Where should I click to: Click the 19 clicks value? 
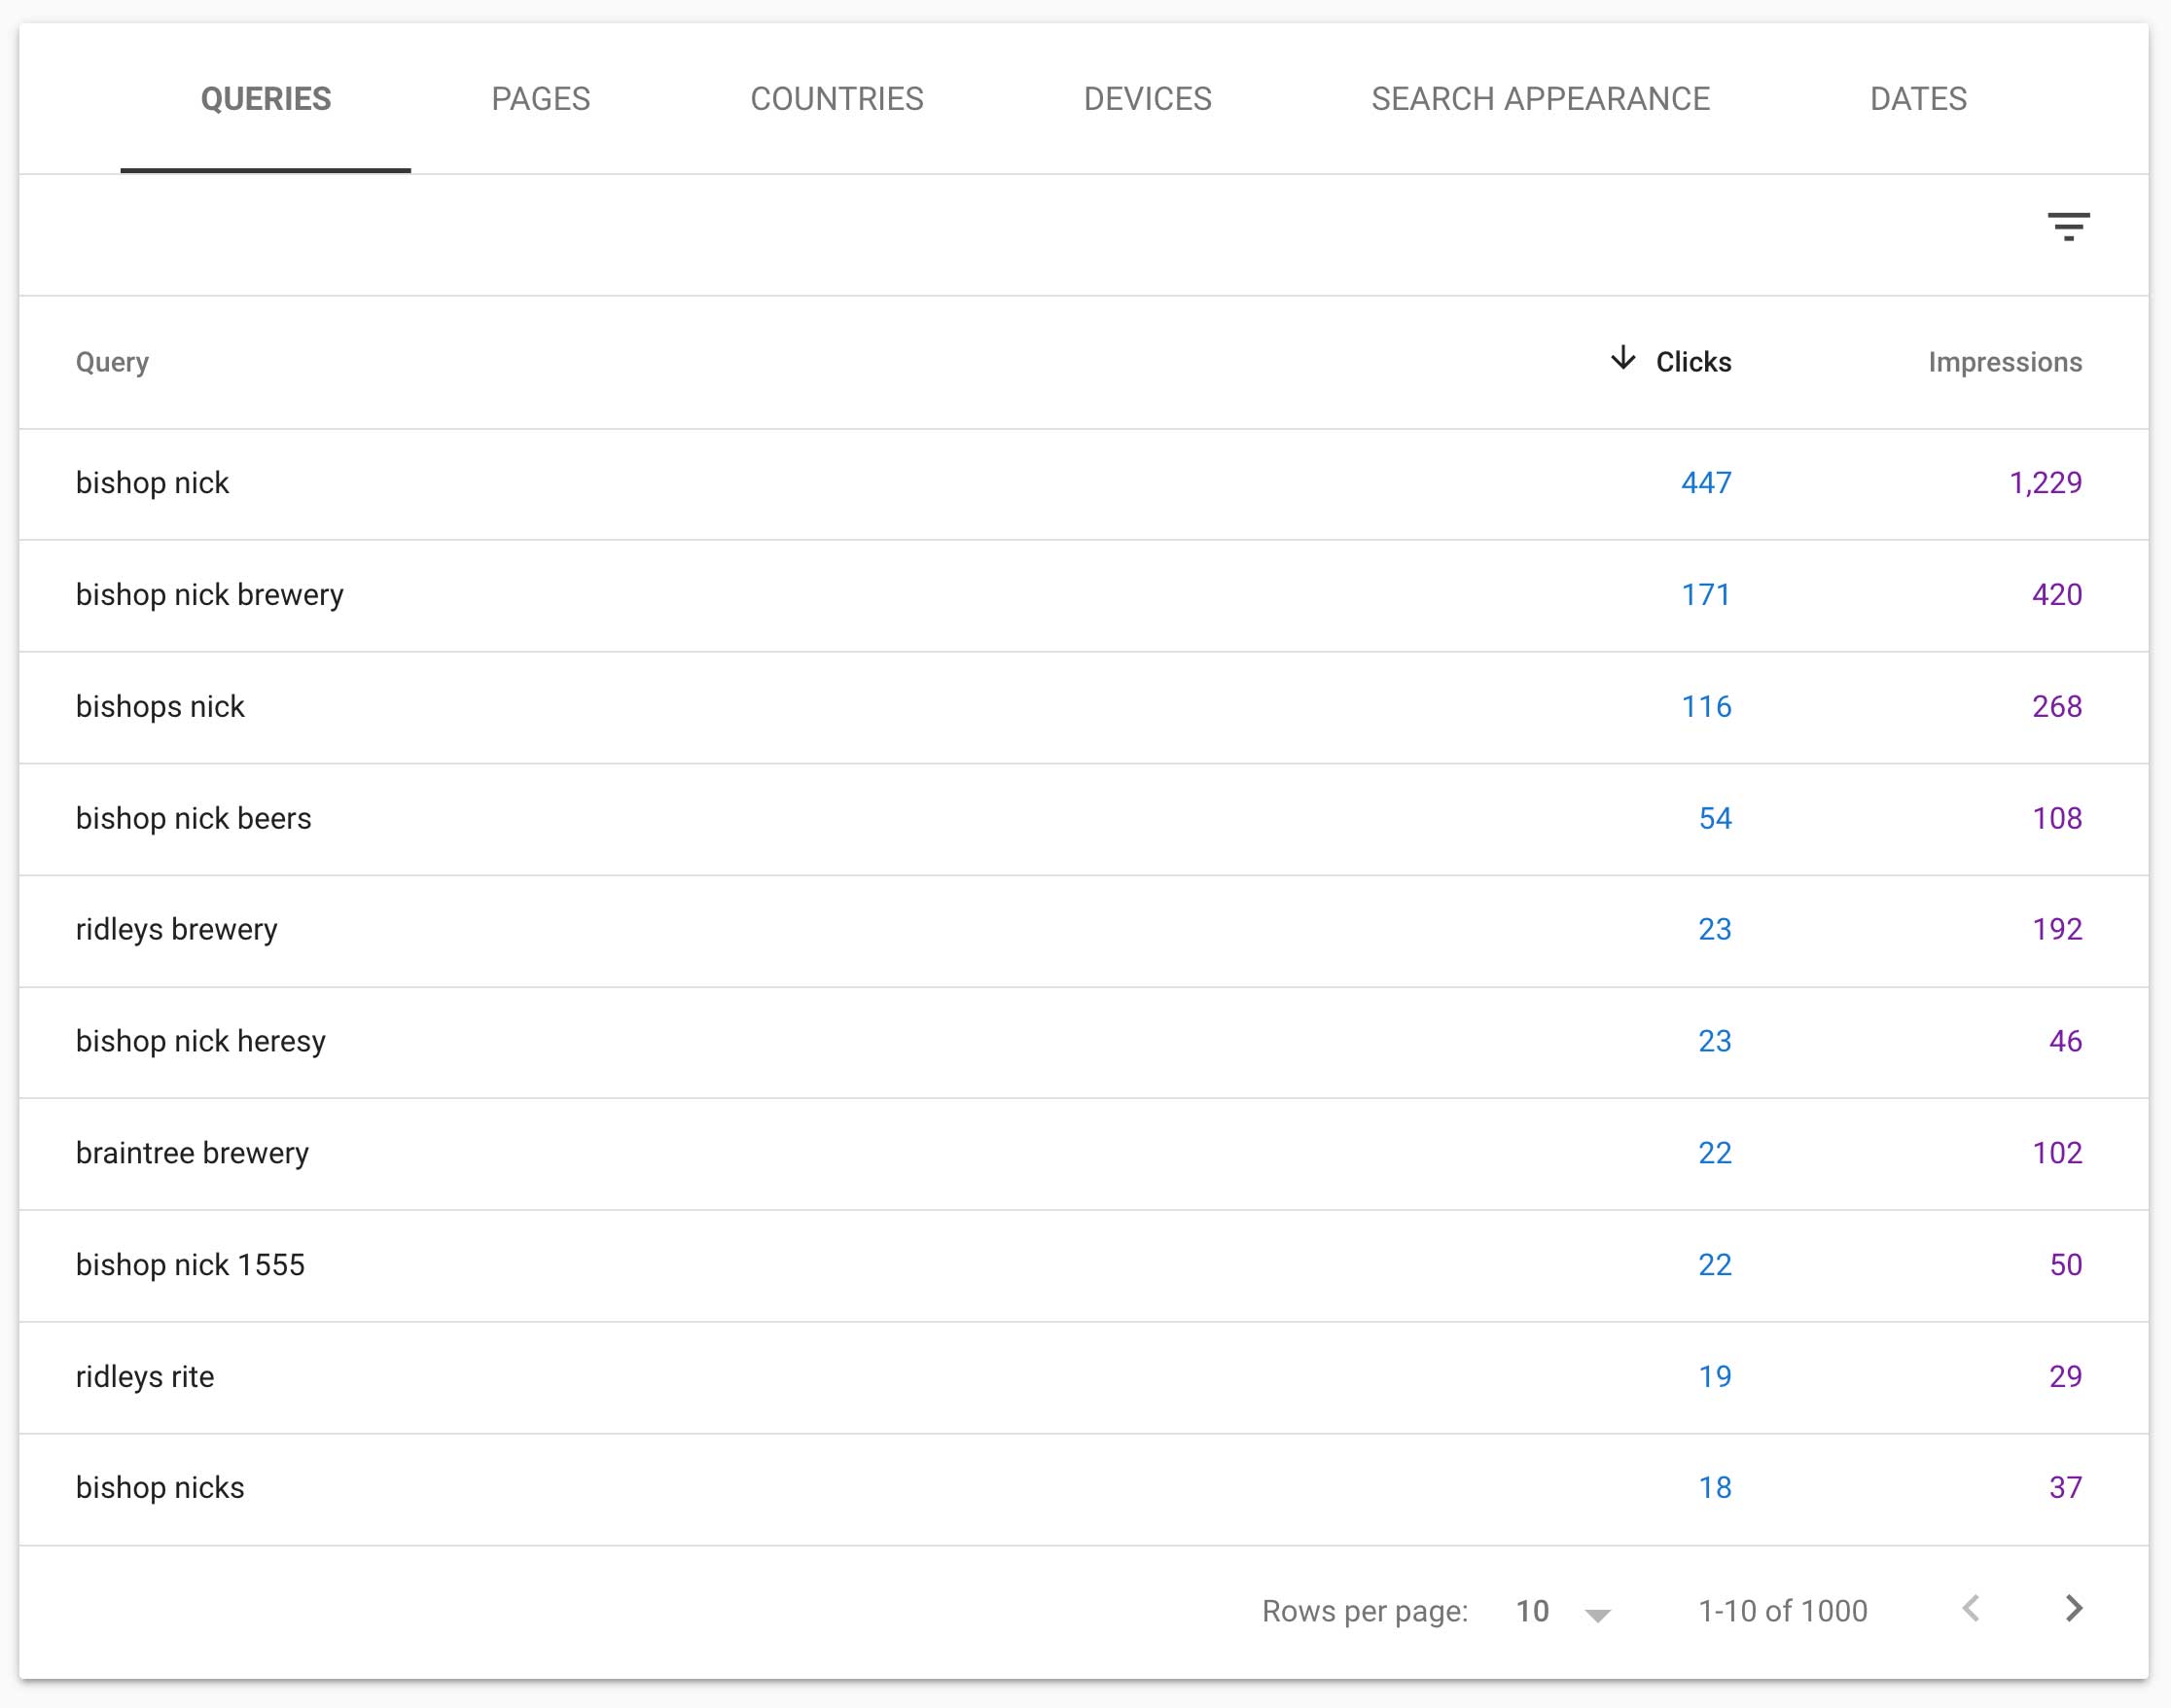pyautogui.click(x=1715, y=1377)
